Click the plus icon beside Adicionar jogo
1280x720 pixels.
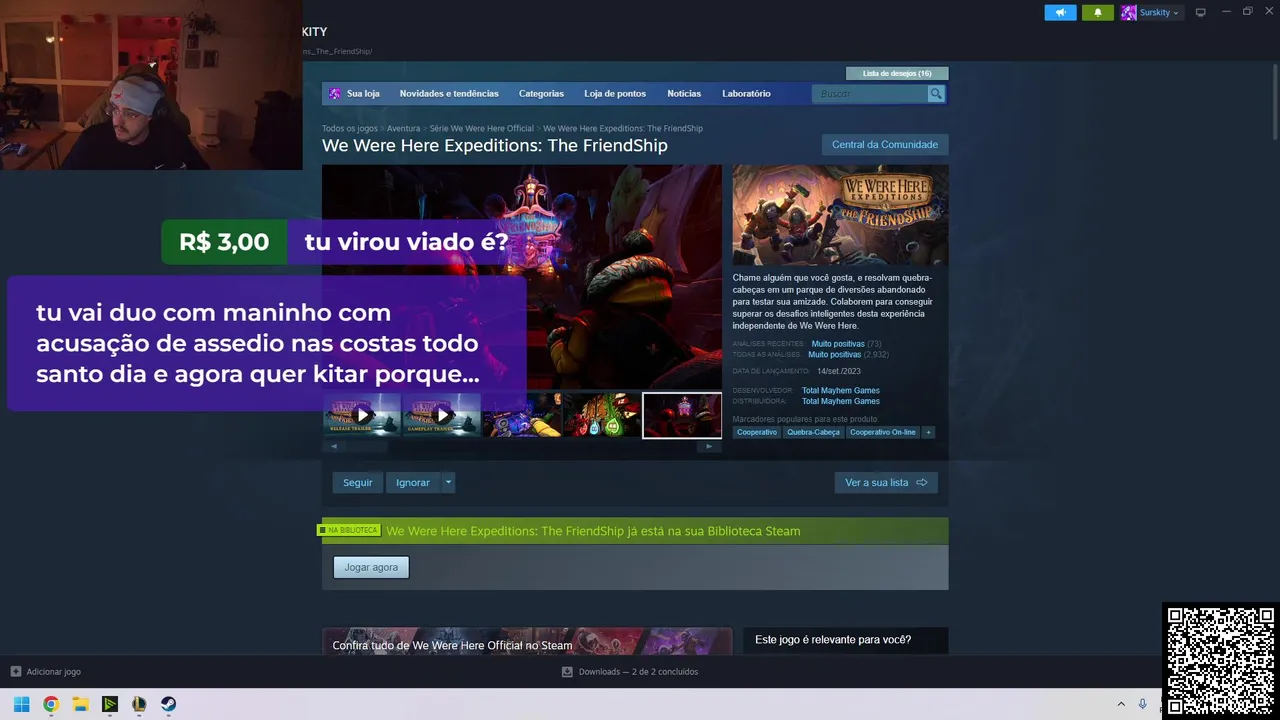pyautogui.click(x=15, y=672)
